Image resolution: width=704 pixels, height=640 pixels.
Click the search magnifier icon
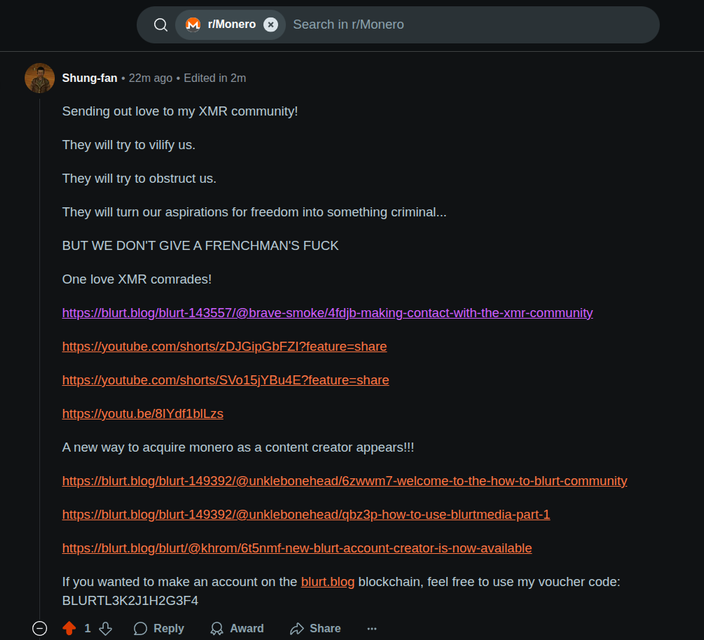coord(160,25)
